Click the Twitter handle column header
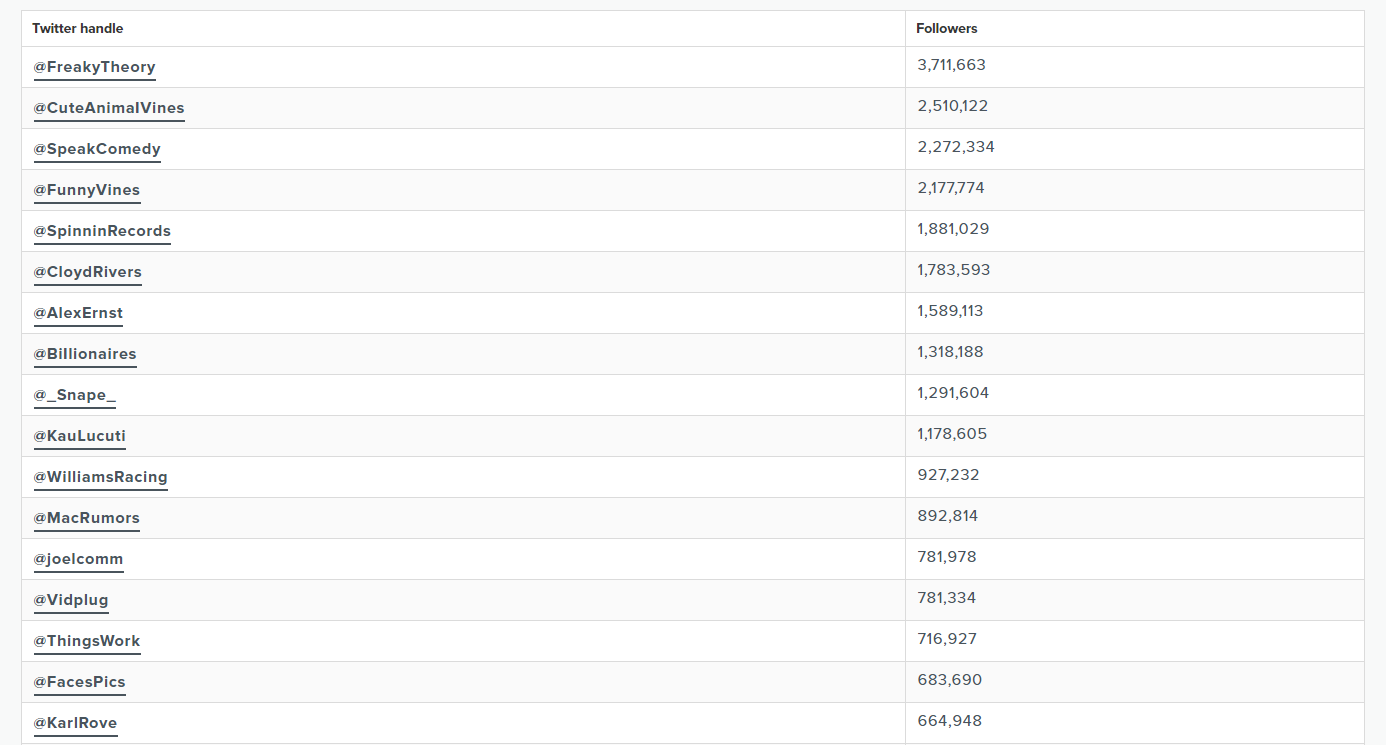The image size is (1386, 745). pyautogui.click(x=78, y=29)
